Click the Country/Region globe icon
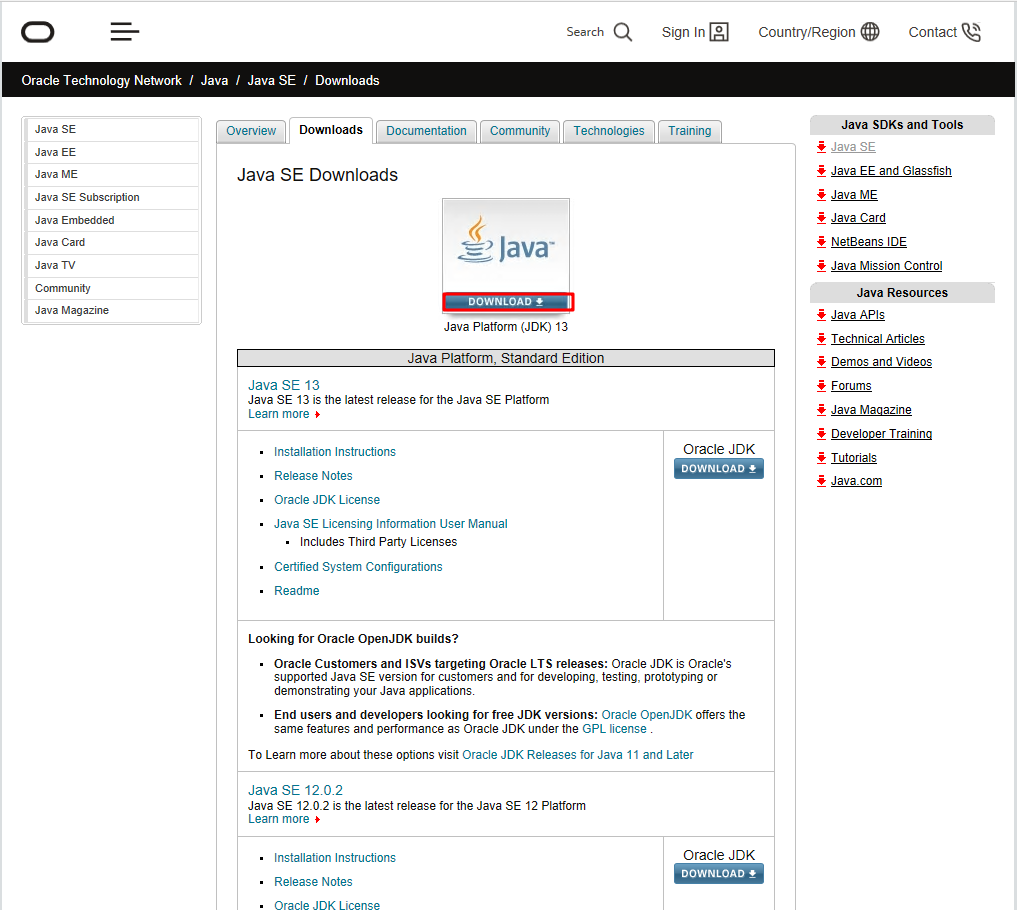Screen dimensions: 1017x910 (x=870, y=32)
